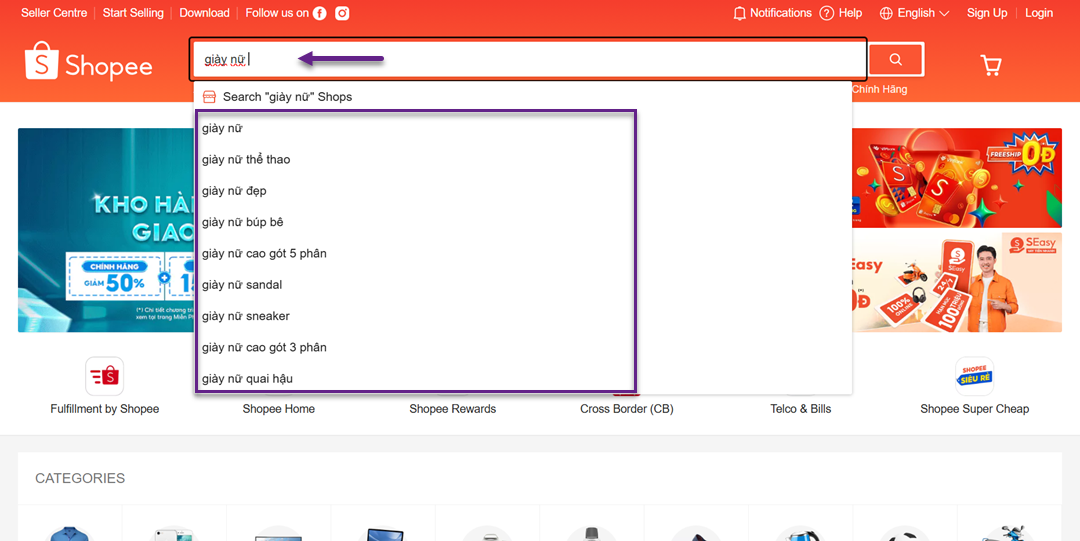This screenshot has height=541, width=1080.
Task: Open the SEasy promotional banner
Action: tap(957, 283)
